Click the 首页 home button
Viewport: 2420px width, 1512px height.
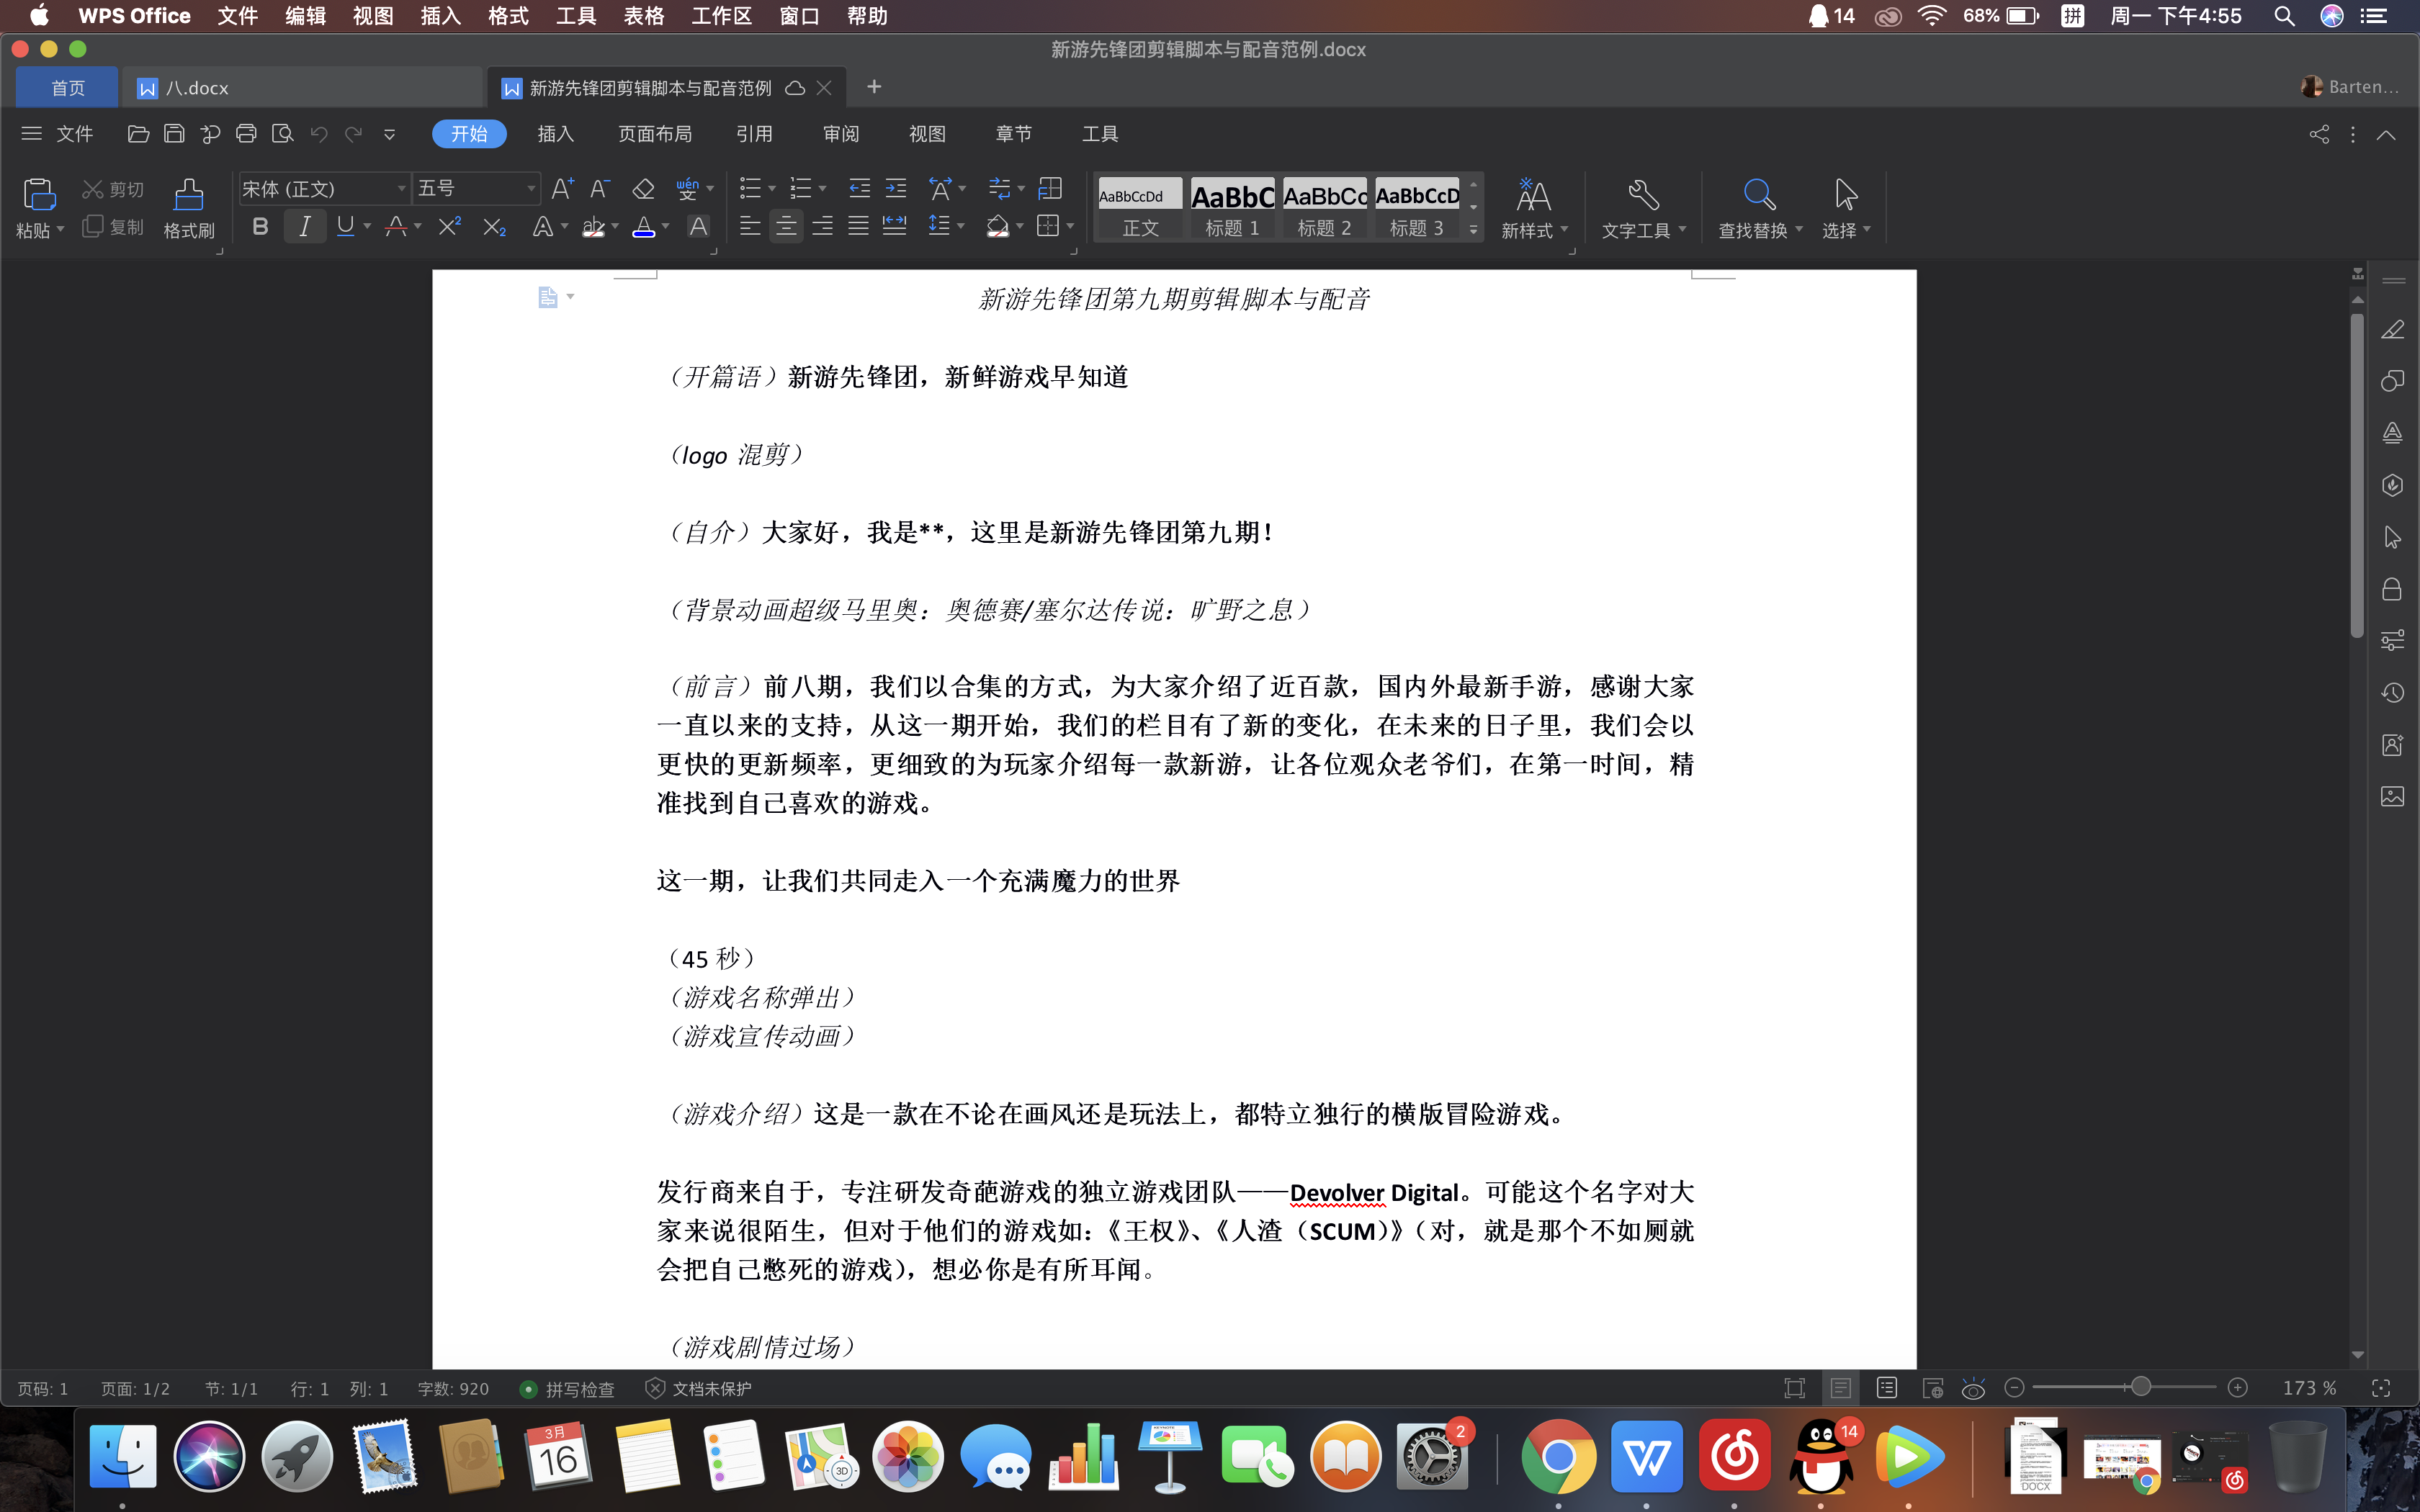coord(68,88)
